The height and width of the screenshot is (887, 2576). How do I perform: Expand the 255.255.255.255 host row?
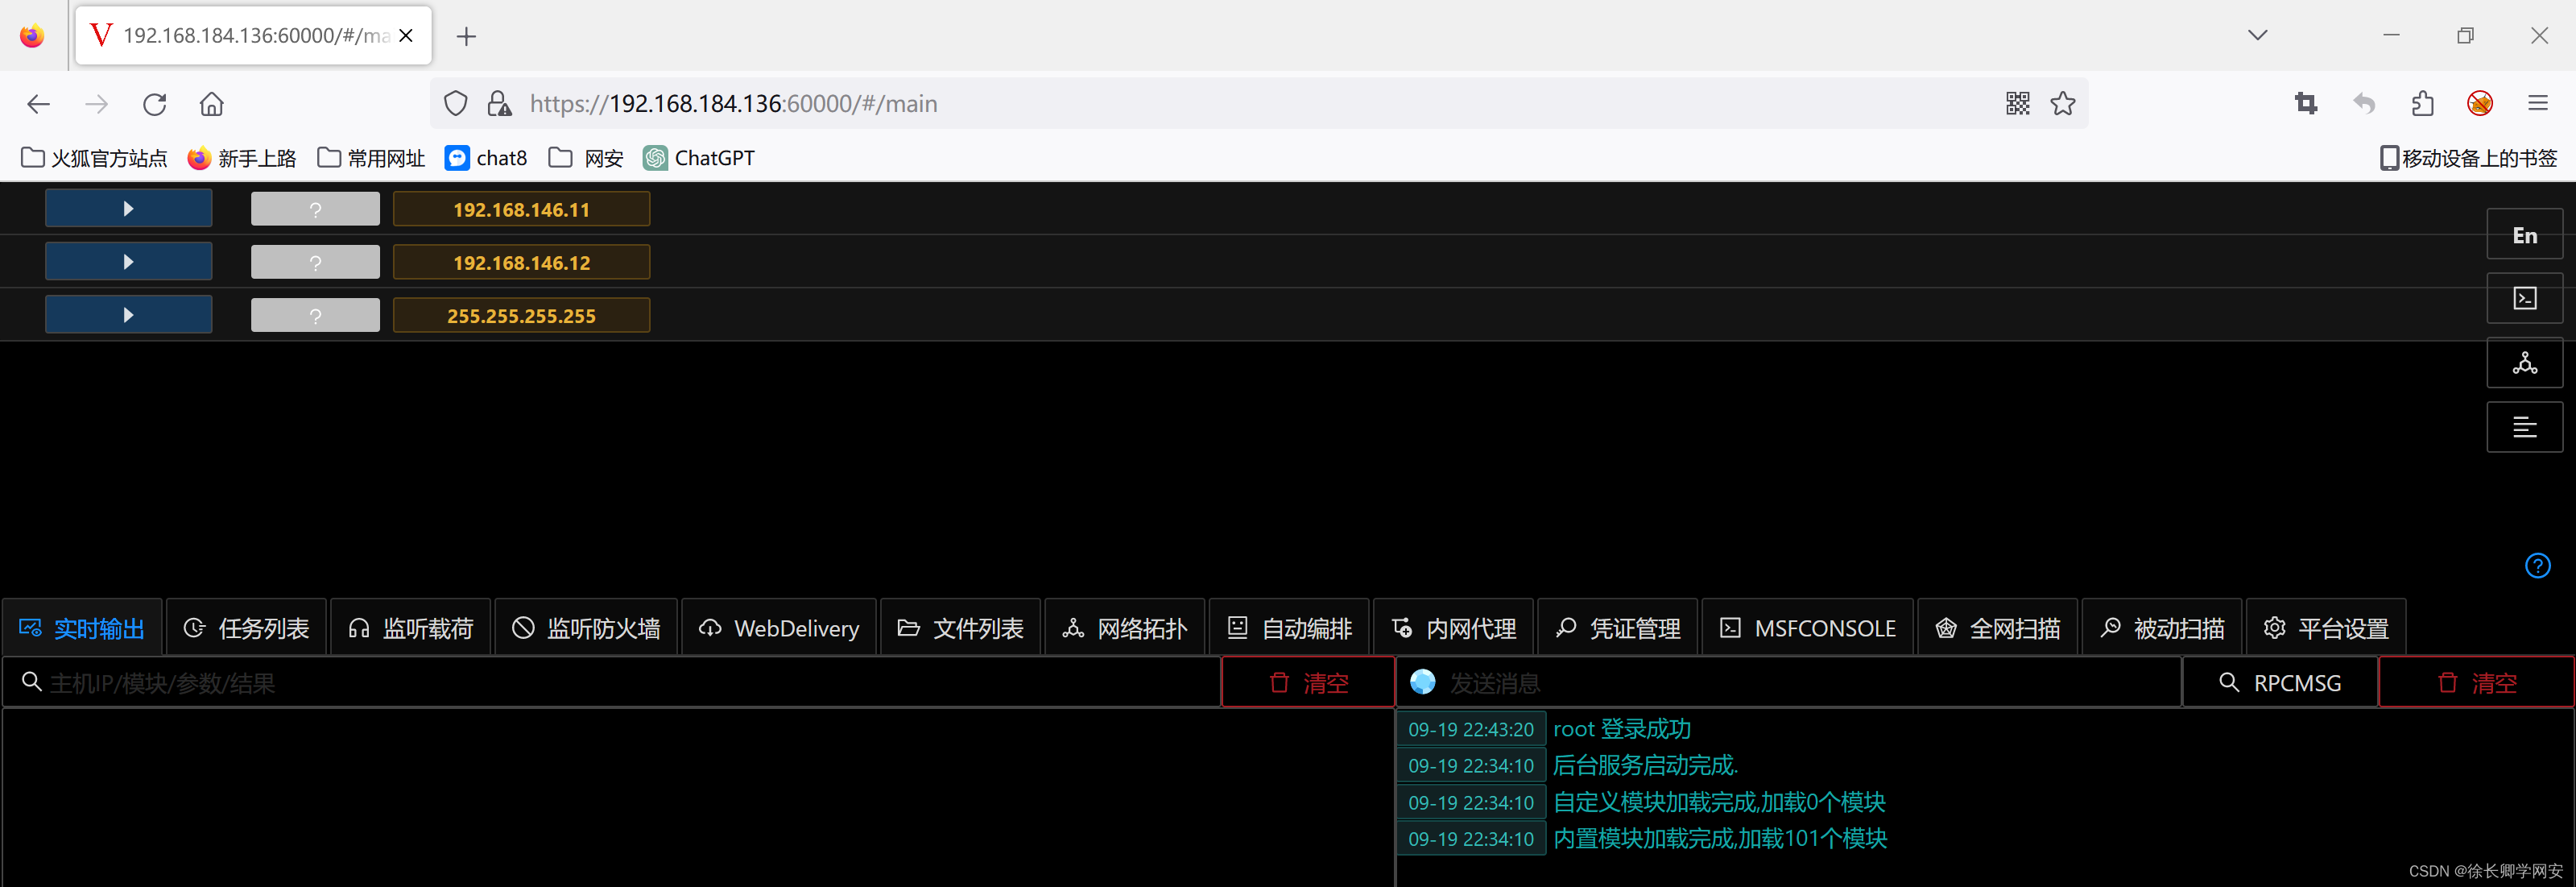point(128,313)
